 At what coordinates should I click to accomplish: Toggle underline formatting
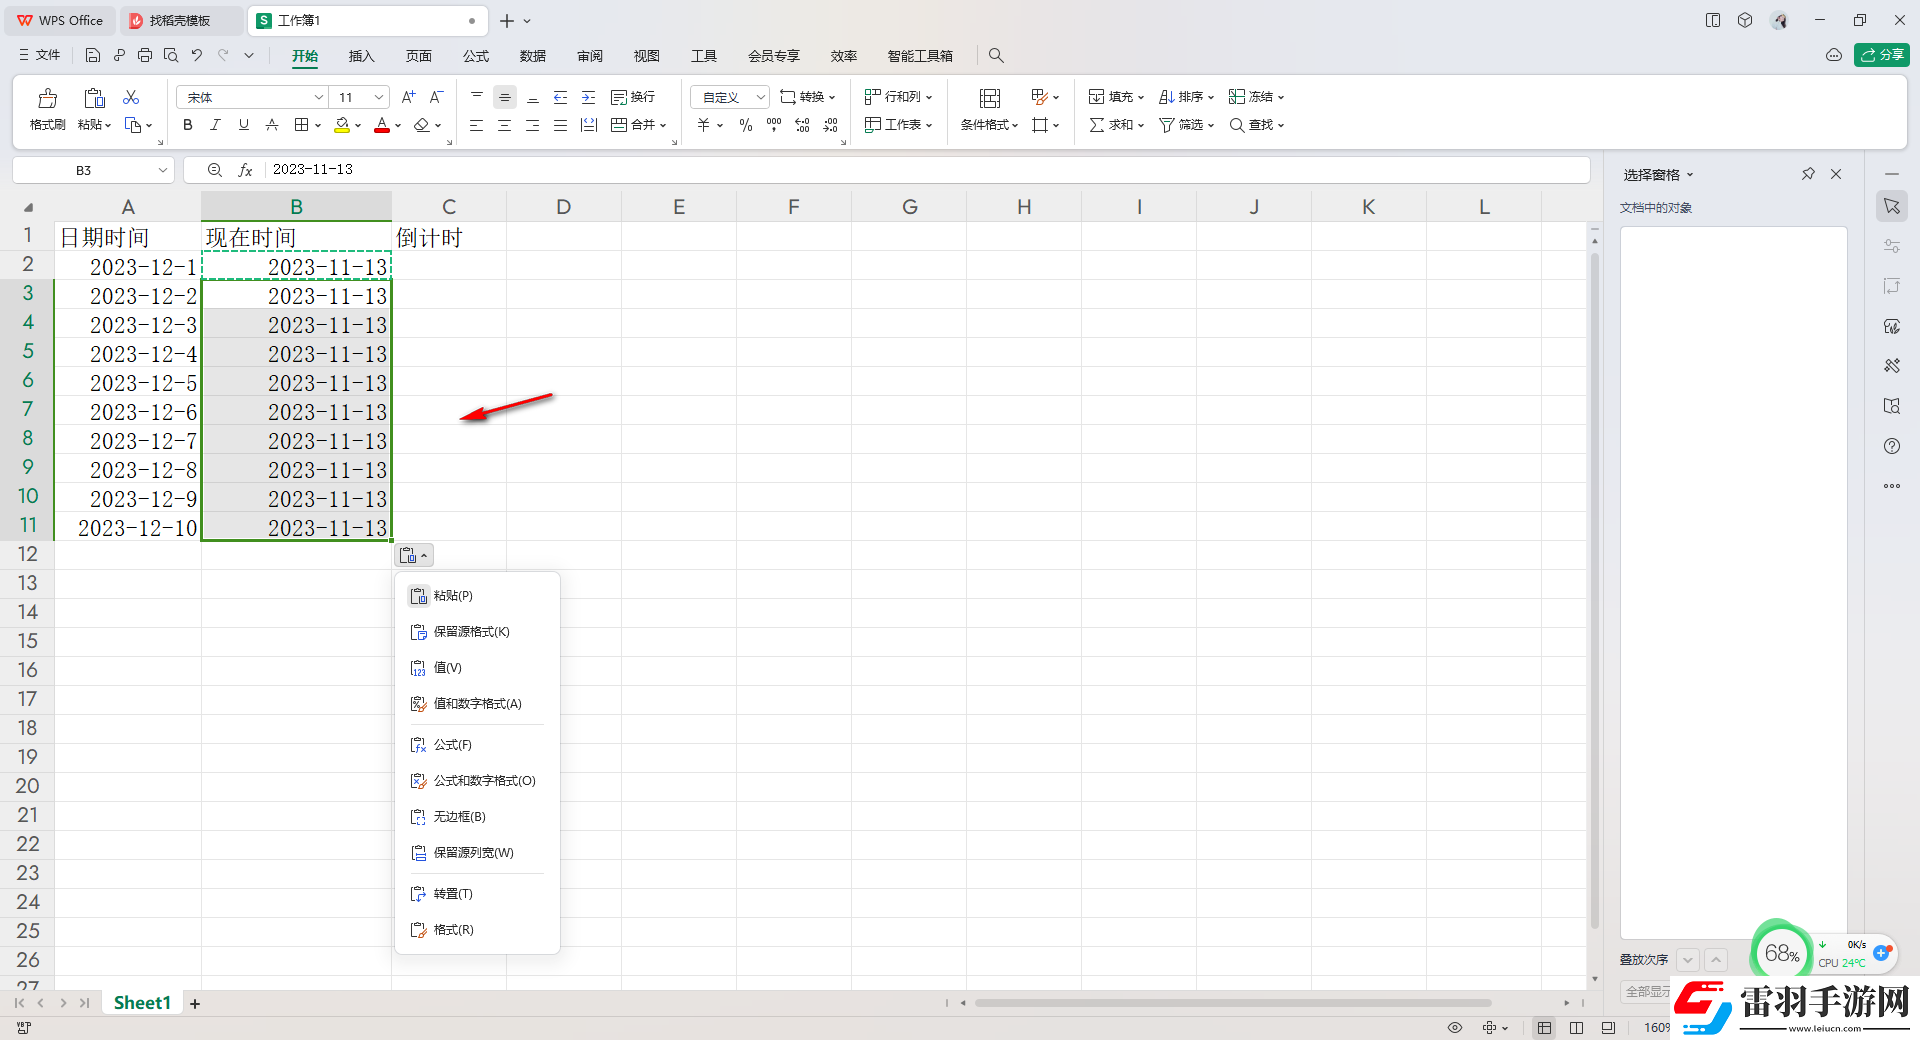pos(243,125)
